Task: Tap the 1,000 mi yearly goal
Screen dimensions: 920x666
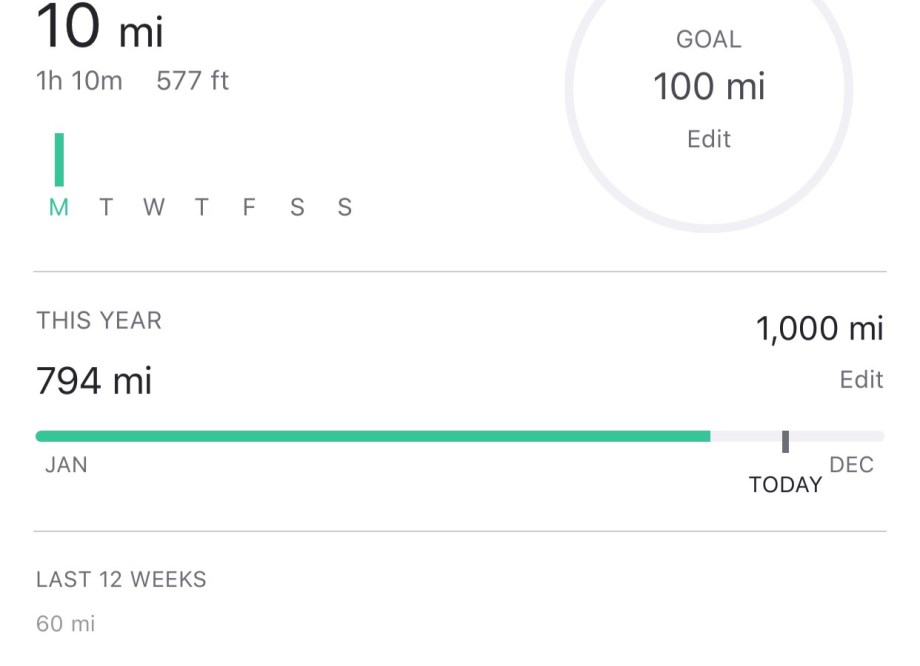Action: point(820,328)
